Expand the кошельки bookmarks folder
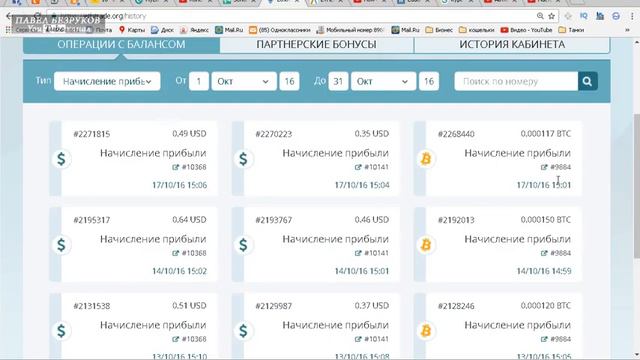The height and width of the screenshot is (360, 640). tap(477, 30)
